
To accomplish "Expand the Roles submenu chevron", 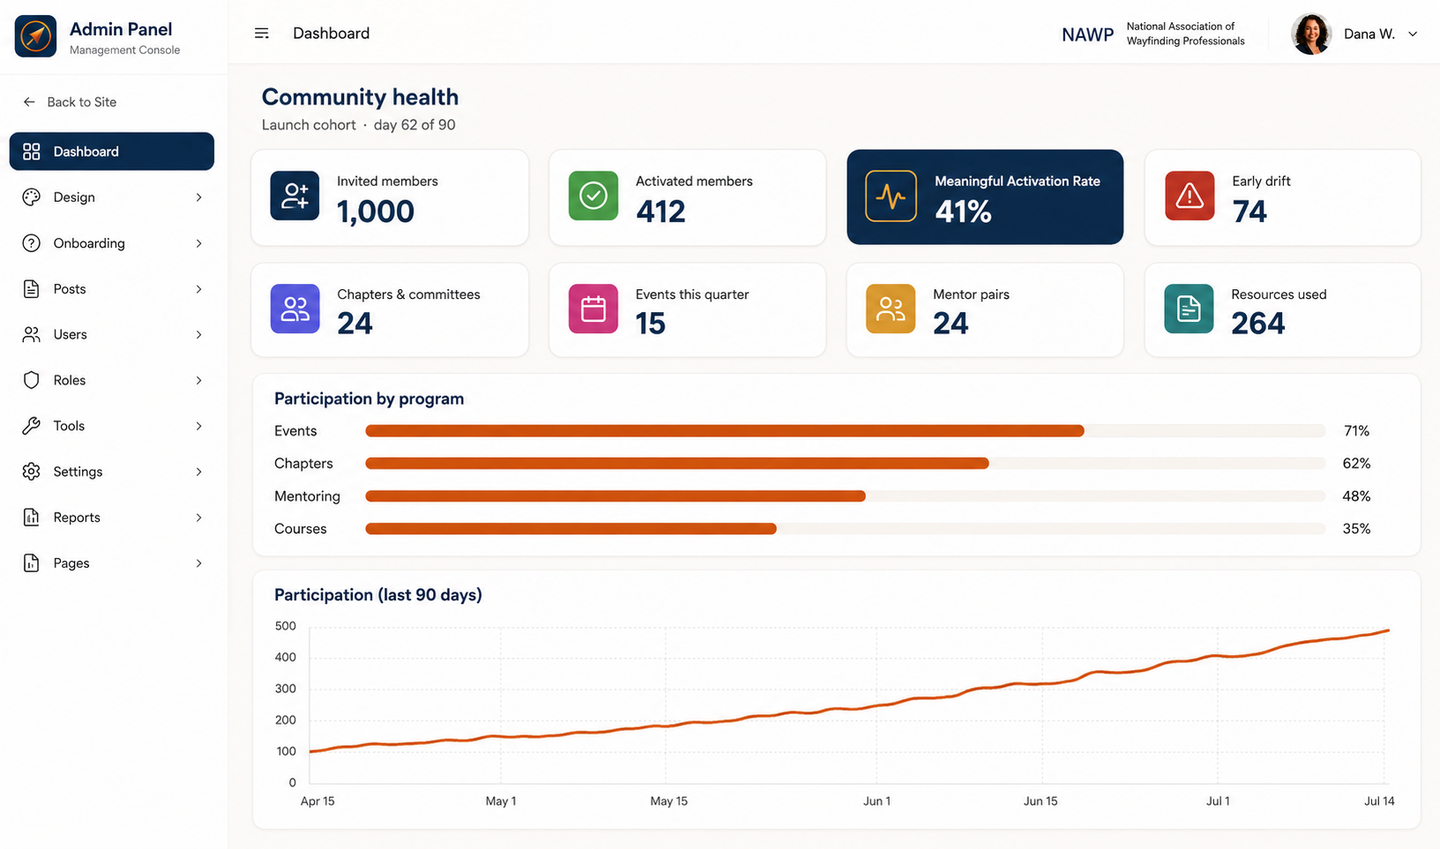I will coord(199,380).
